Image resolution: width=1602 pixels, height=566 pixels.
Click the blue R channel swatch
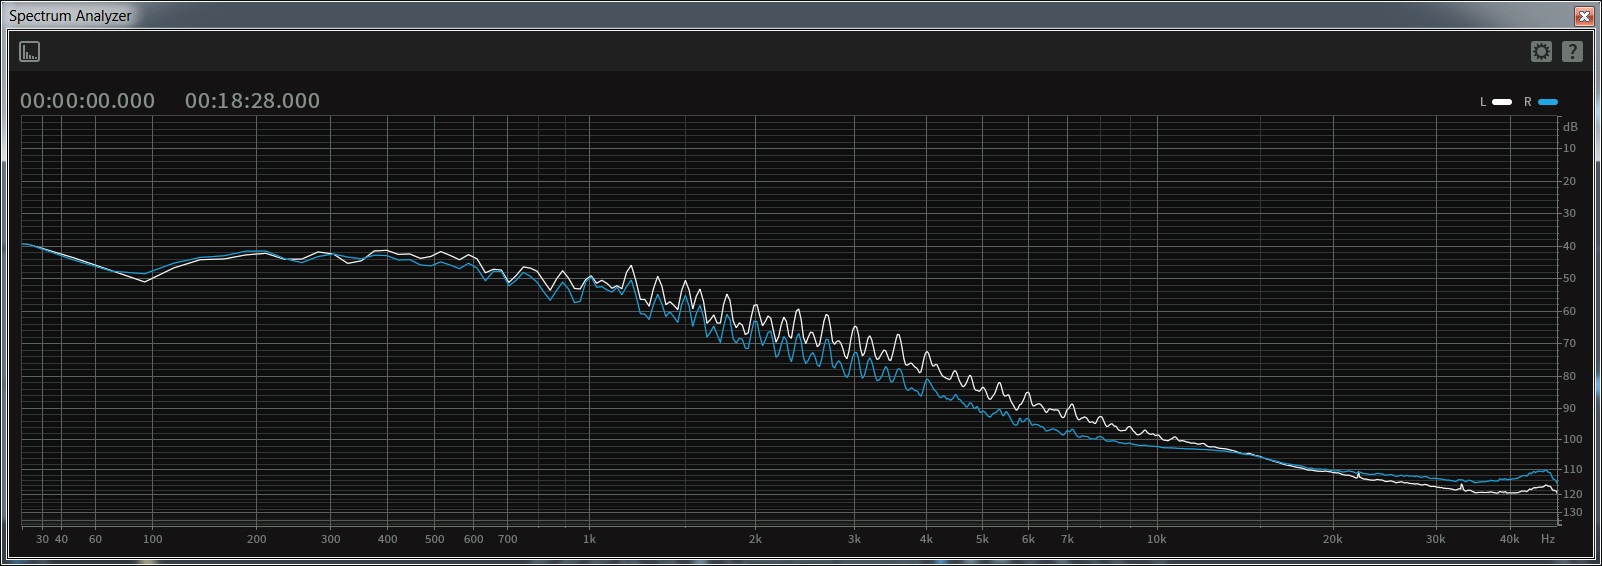[1548, 102]
